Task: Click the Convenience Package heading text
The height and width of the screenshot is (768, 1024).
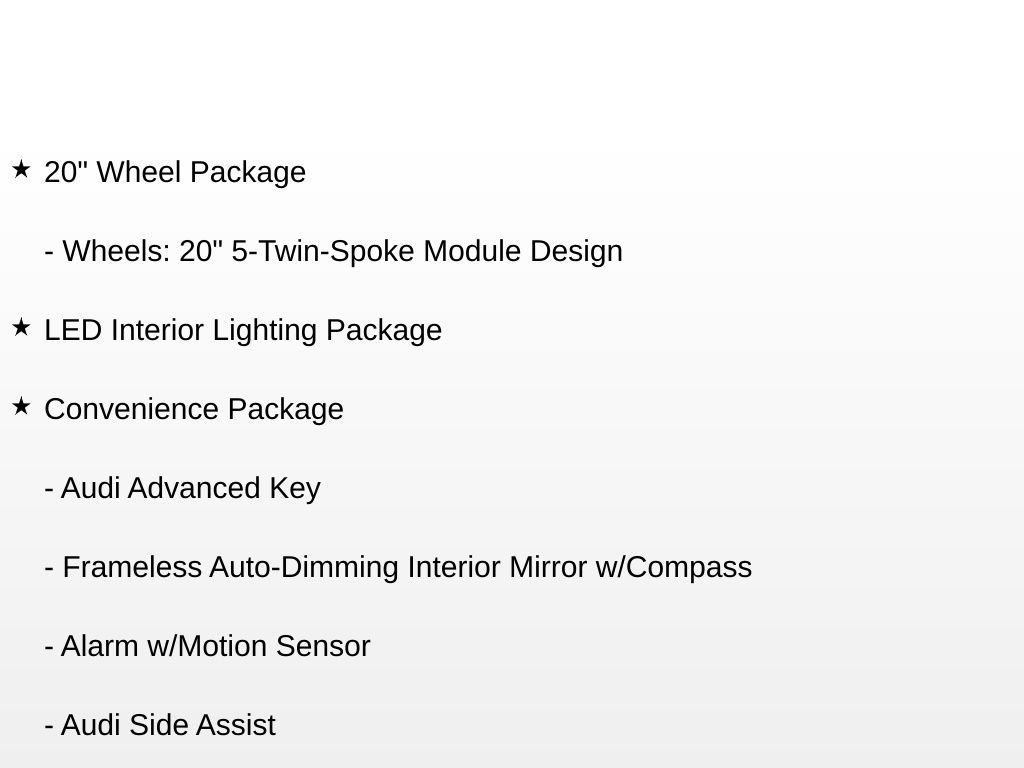Action: tap(194, 409)
